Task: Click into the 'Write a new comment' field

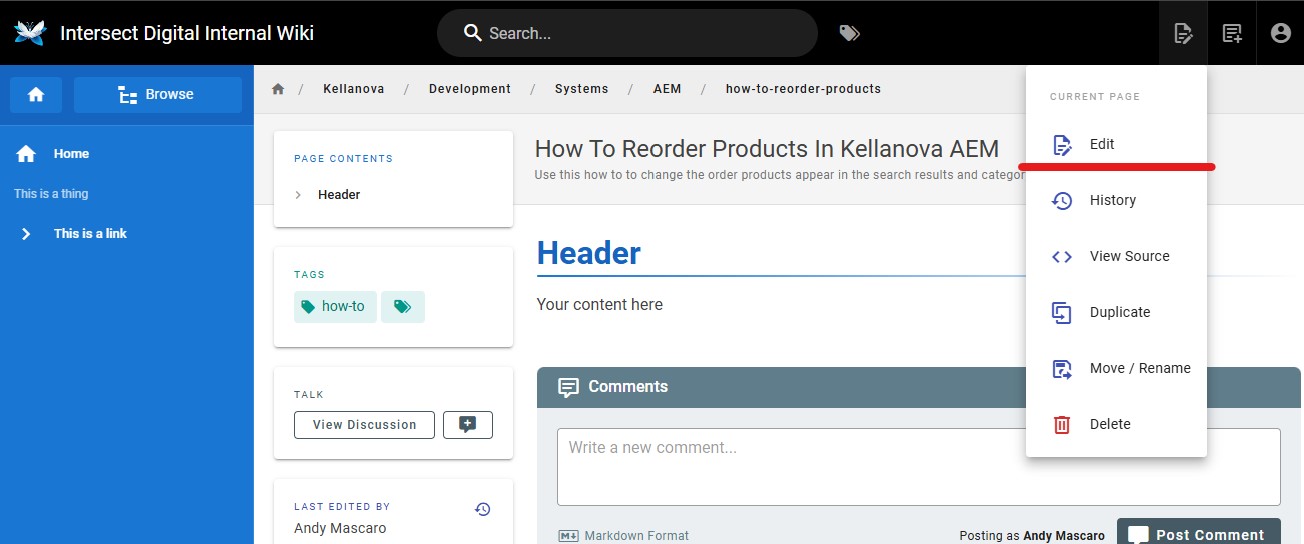Action: click(x=918, y=467)
